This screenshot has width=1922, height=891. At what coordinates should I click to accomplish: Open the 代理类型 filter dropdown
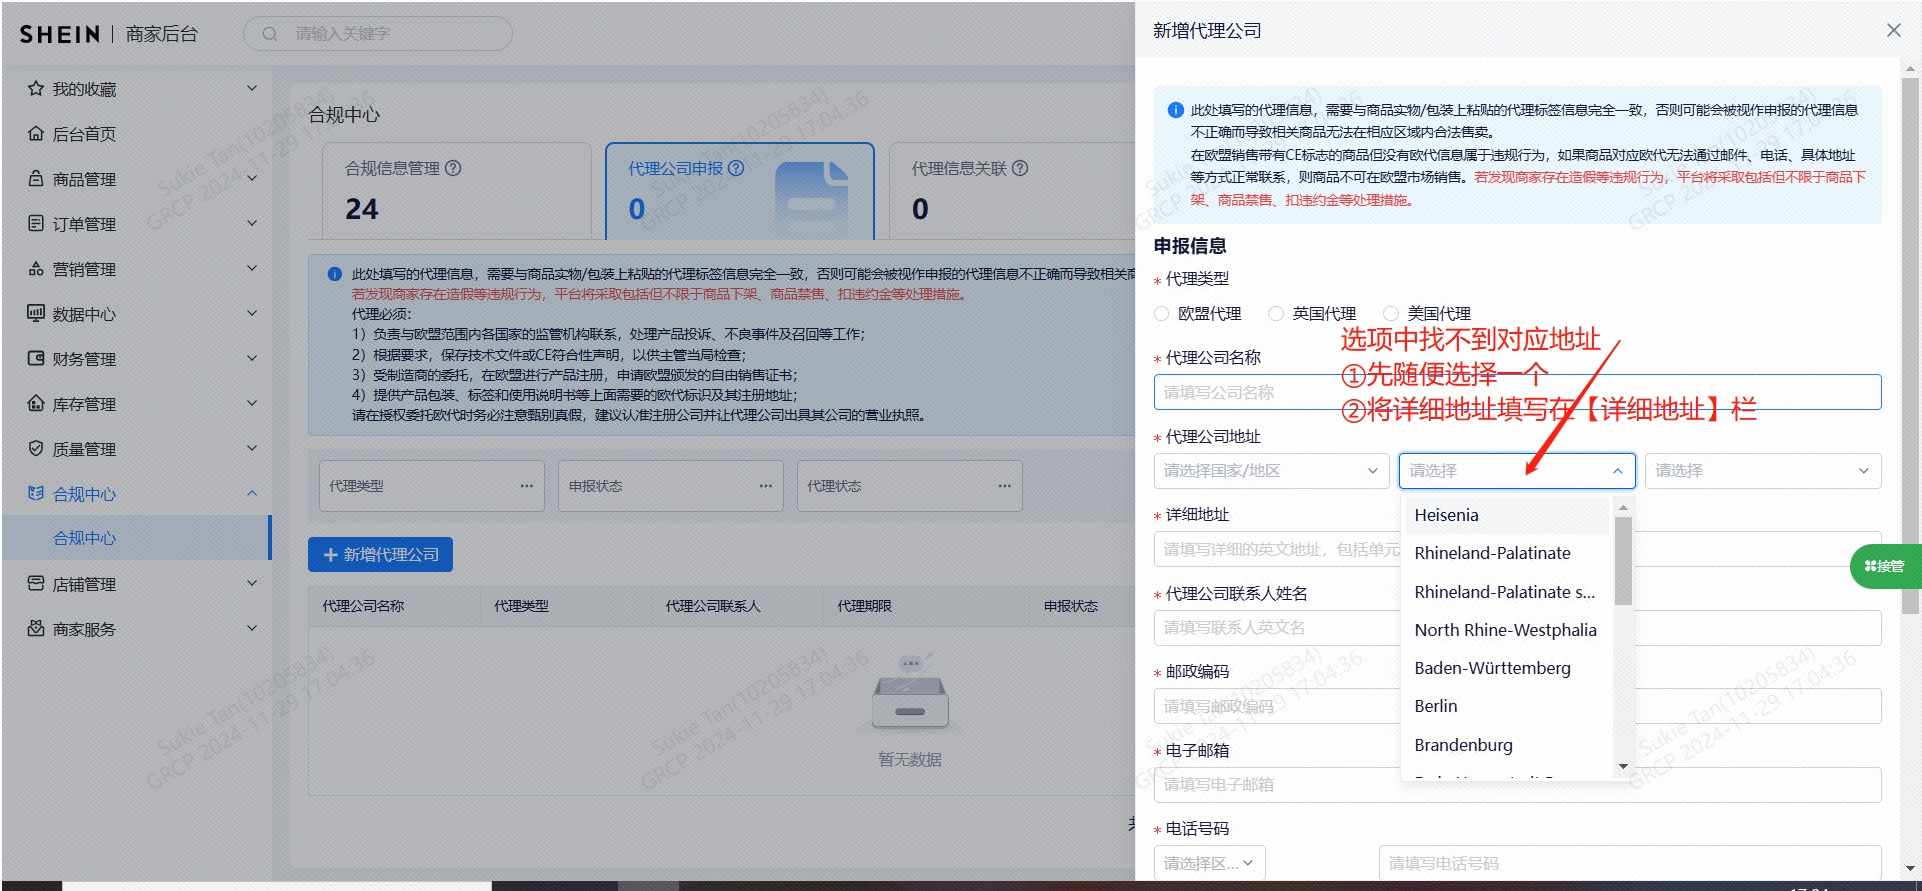pos(432,486)
